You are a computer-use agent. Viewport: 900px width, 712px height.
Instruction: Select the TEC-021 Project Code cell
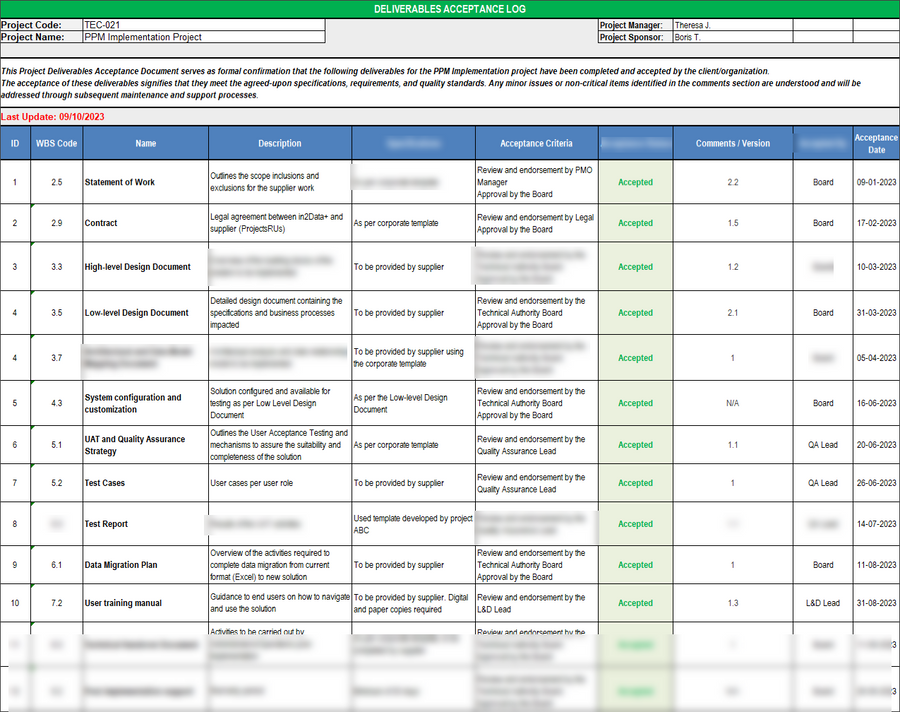(200, 25)
